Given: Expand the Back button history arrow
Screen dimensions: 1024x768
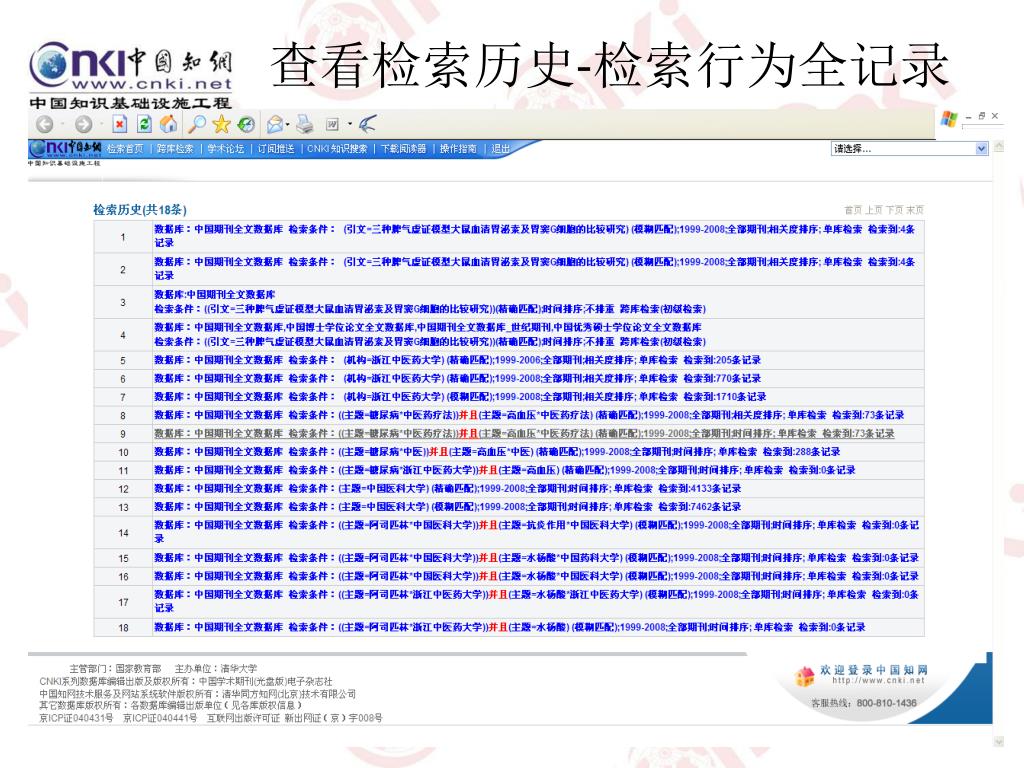Looking at the screenshot, I should point(62,124).
